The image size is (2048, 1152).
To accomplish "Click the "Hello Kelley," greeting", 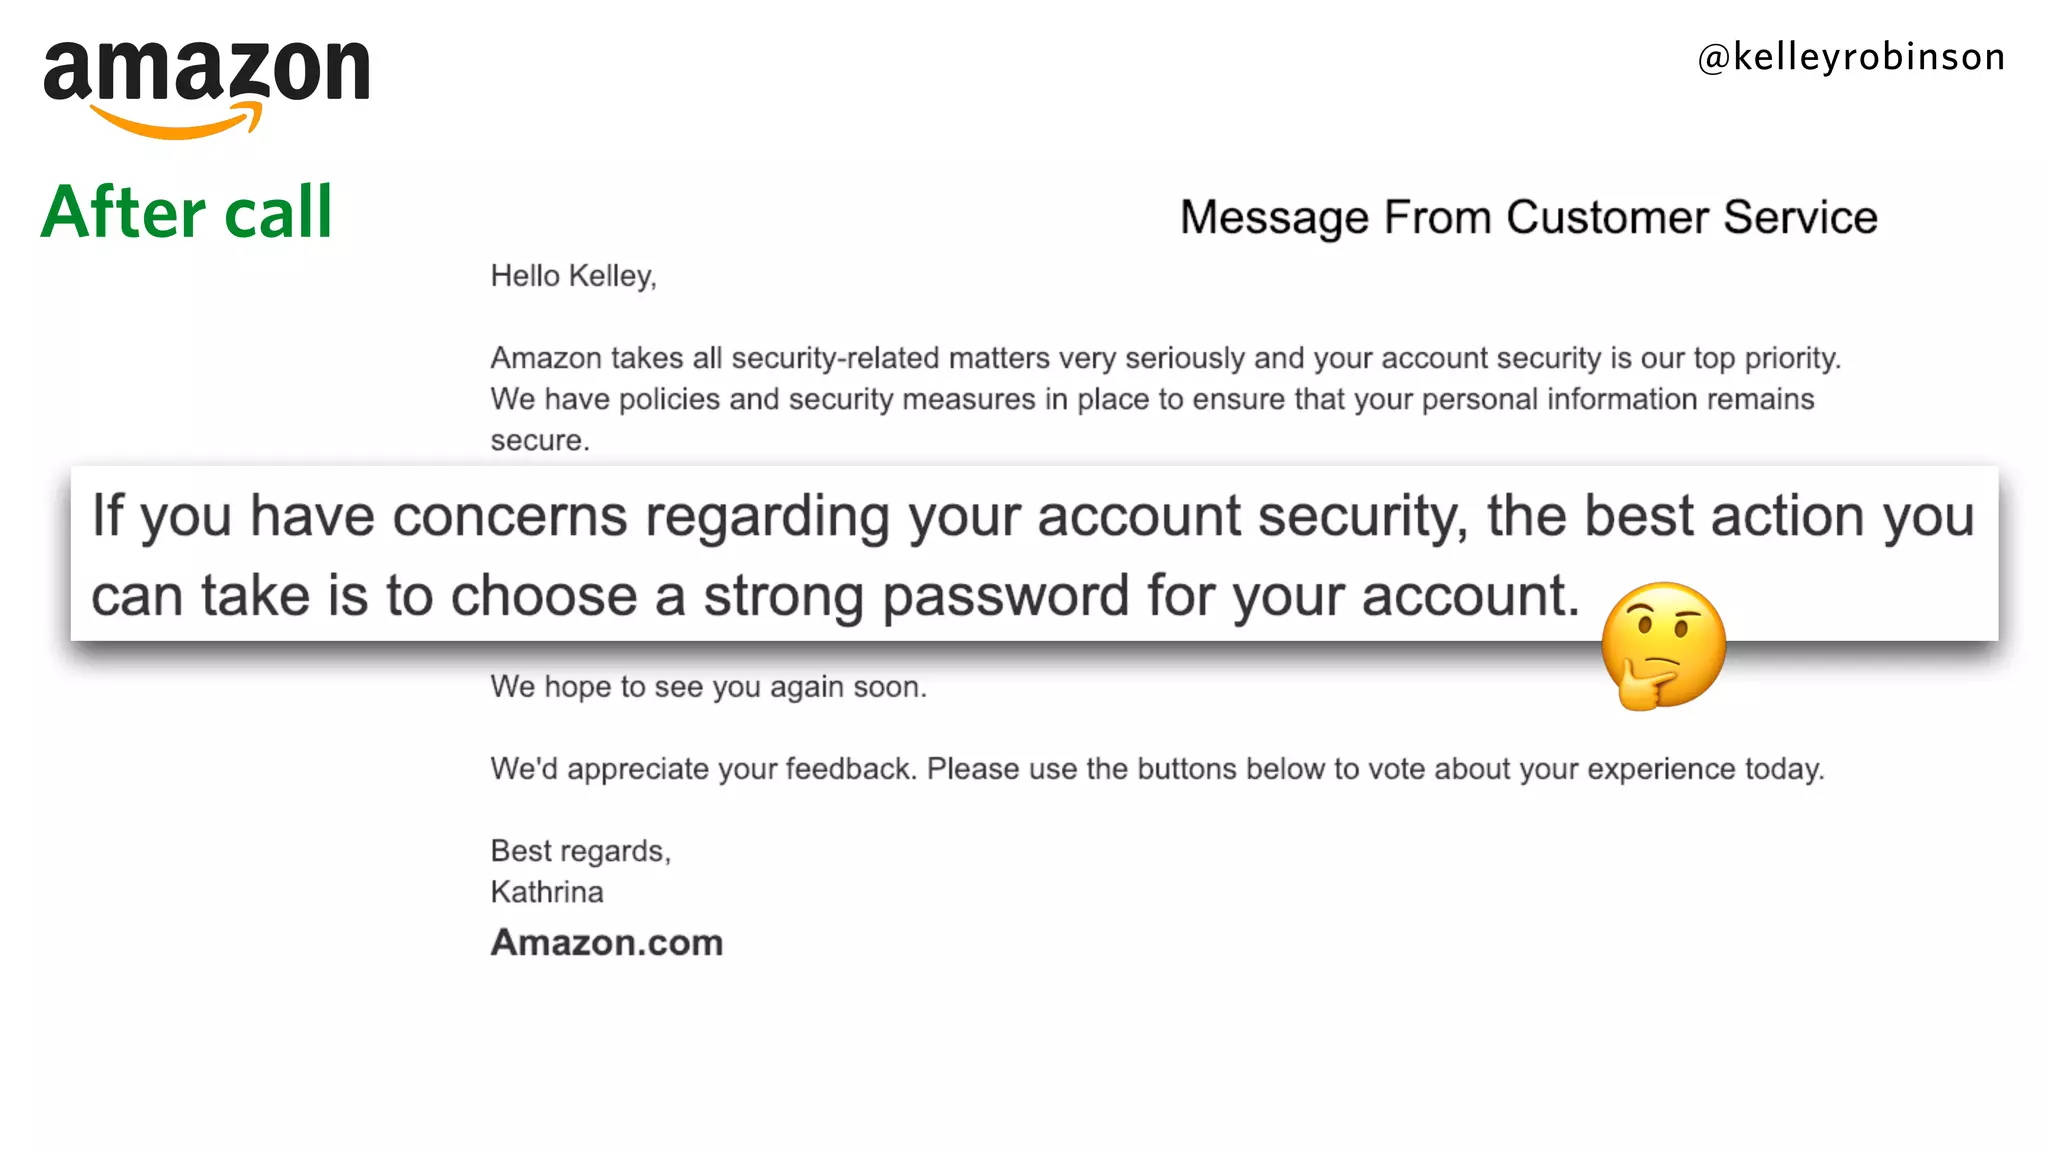I will pyautogui.click(x=573, y=276).
